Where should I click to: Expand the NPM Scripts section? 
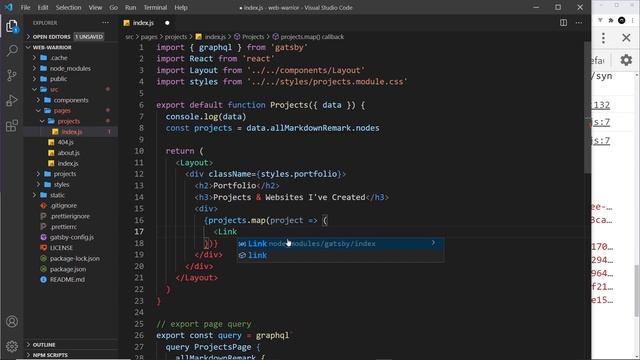coord(71,355)
